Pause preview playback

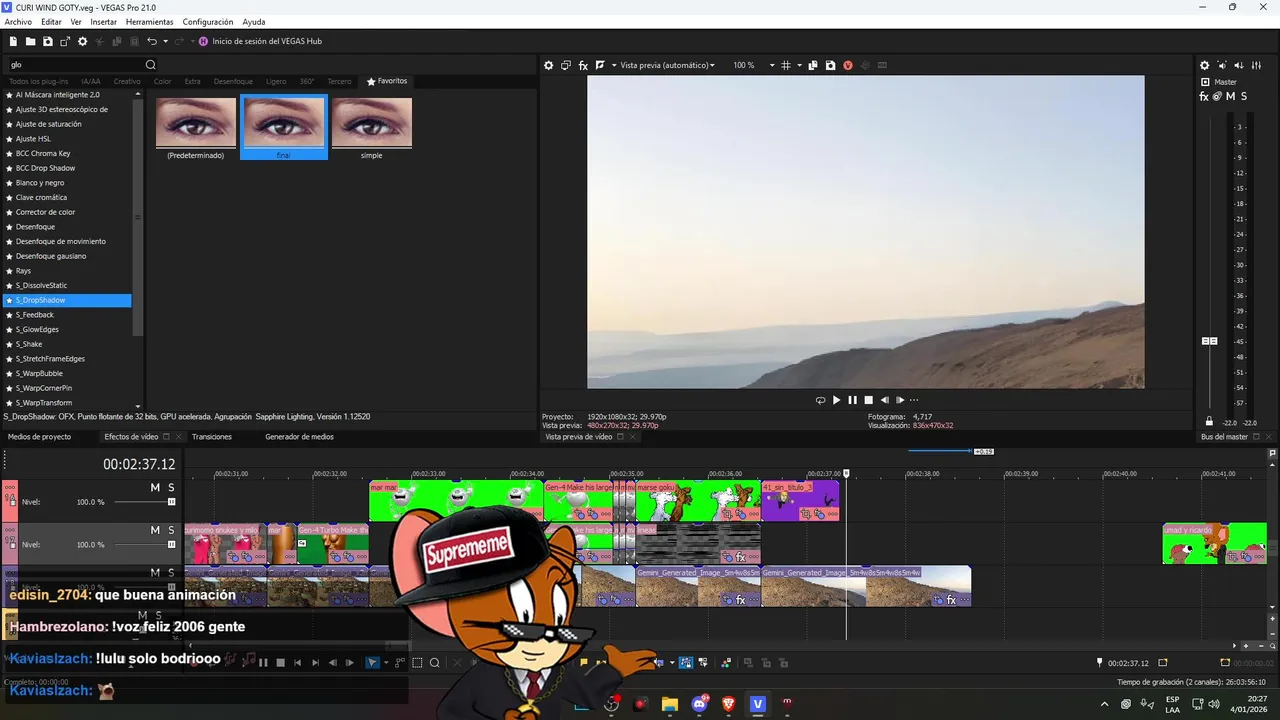click(853, 400)
